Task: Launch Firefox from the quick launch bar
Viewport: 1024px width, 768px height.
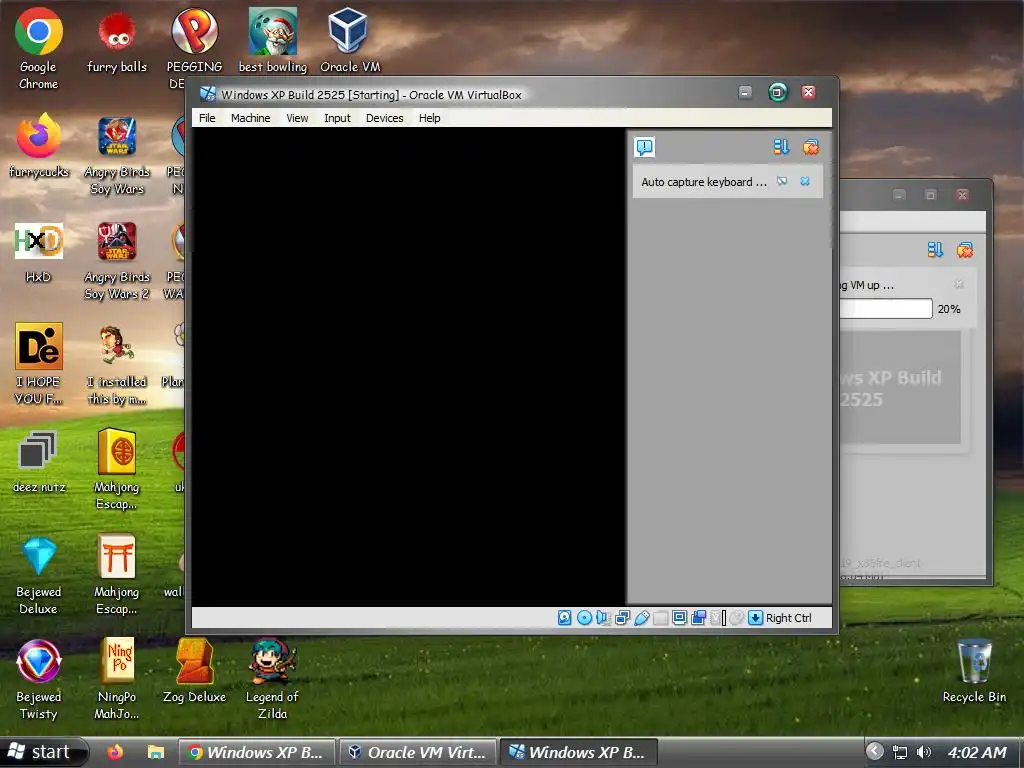Action: [116, 752]
